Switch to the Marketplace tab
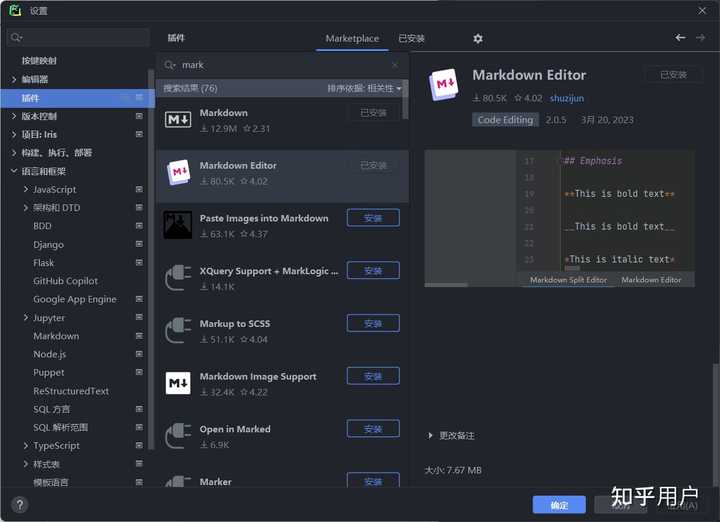The width and height of the screenshot is (720, 522). [x=352, y=39]
